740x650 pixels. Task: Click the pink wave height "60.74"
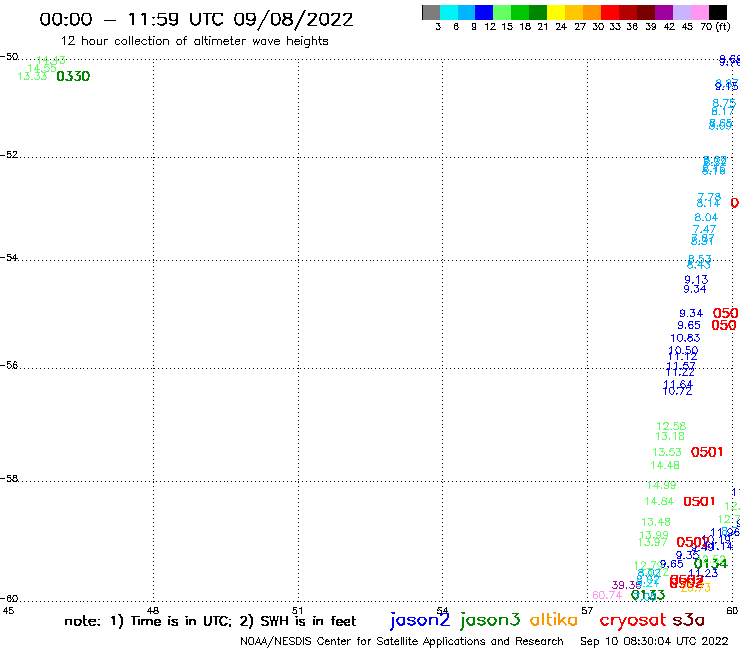(607, 595)
